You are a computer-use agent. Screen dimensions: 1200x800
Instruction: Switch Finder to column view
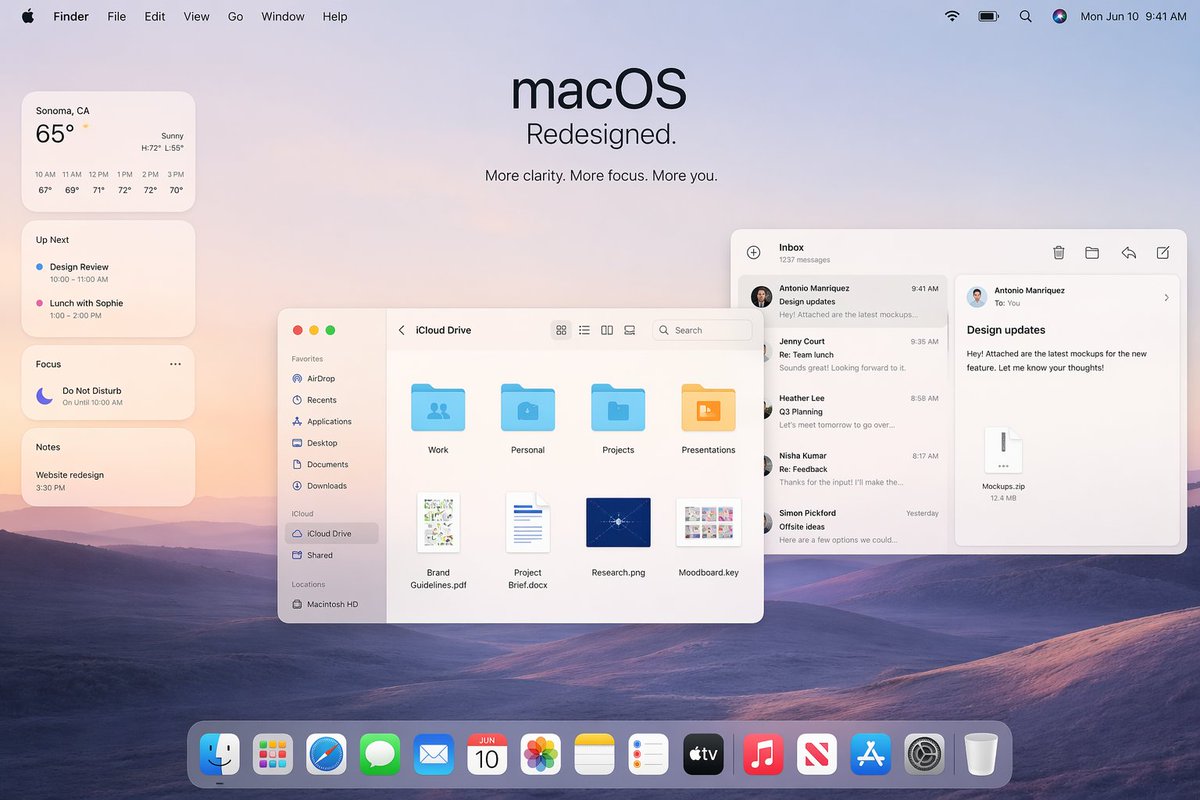coord(607,330)
